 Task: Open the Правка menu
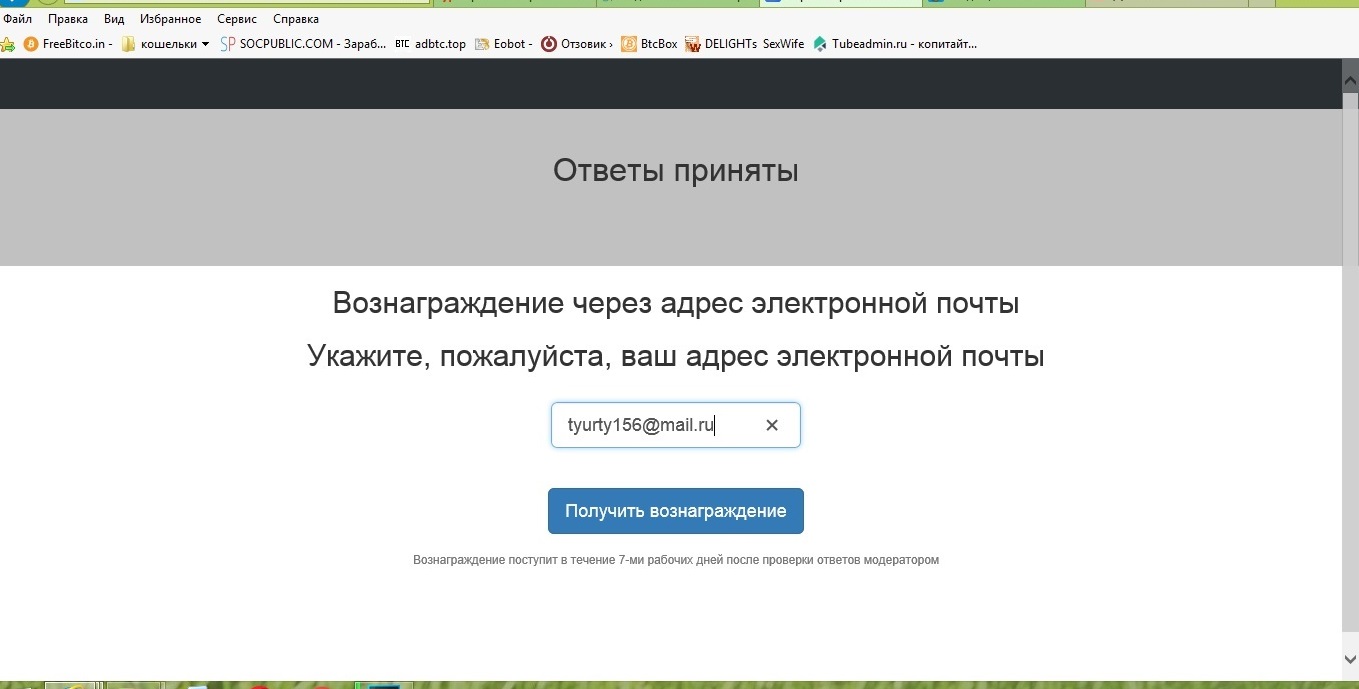pos(68,19)
